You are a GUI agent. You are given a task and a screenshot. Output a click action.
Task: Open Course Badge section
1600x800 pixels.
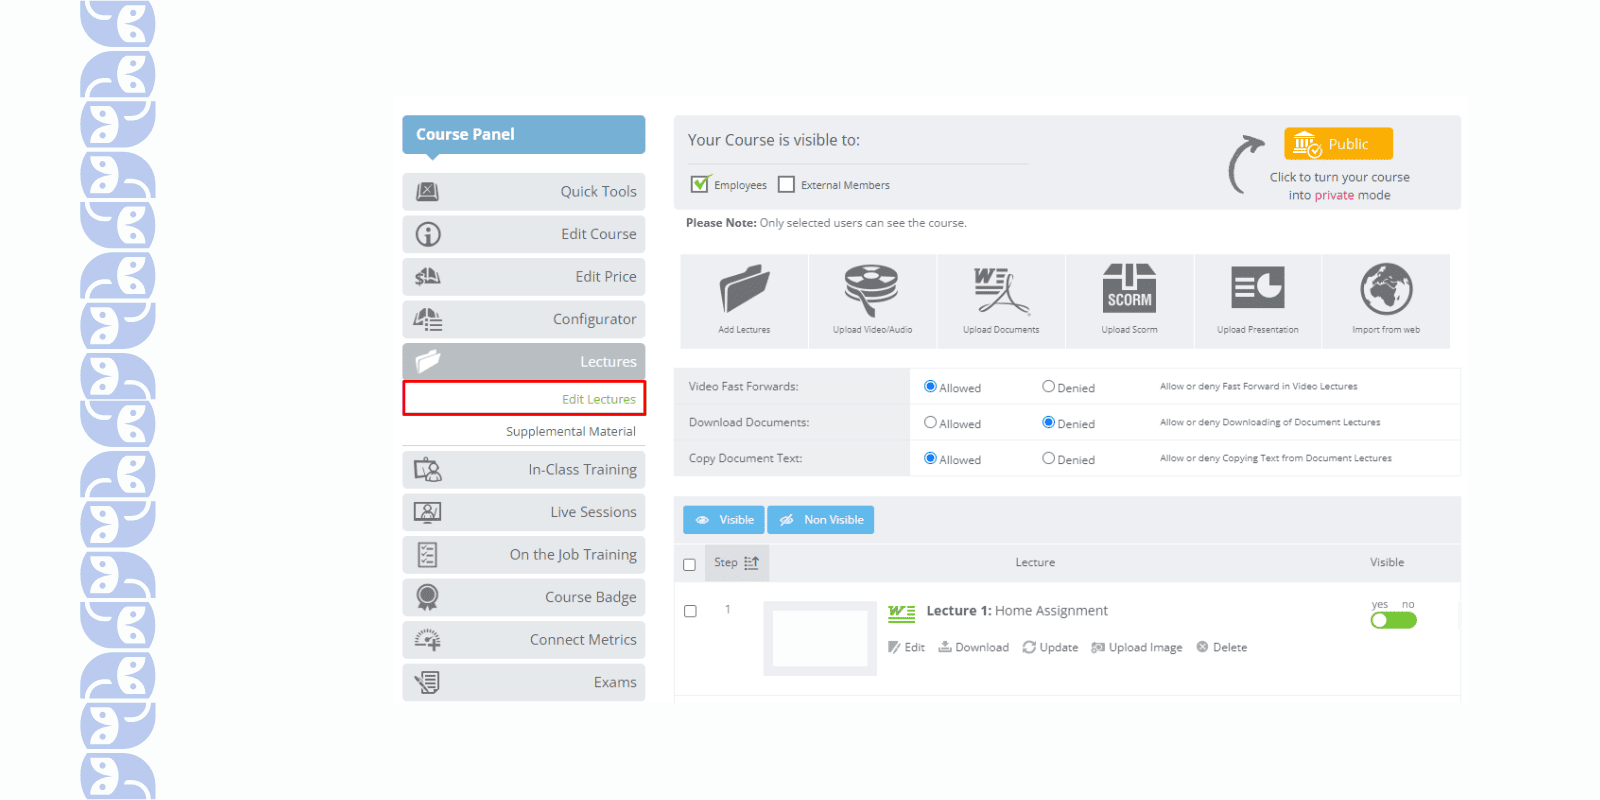pyautogui.click(x=523, y=597)
